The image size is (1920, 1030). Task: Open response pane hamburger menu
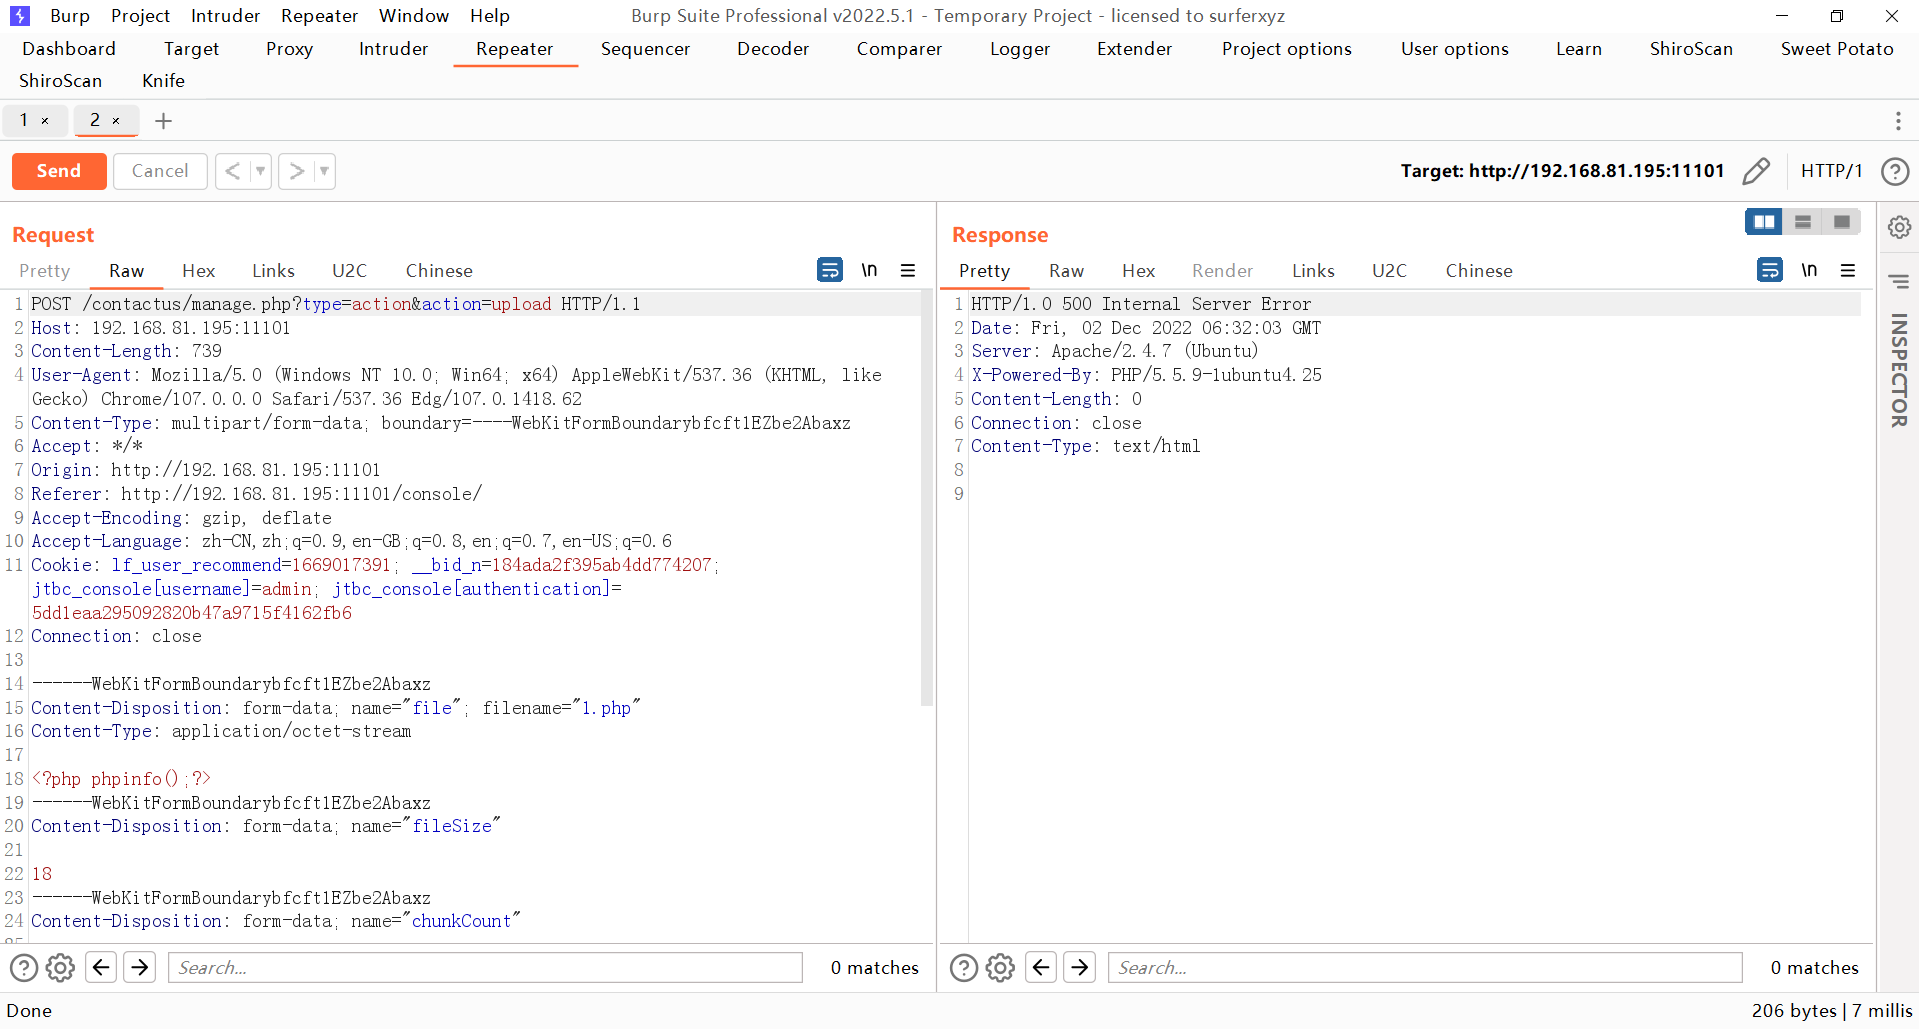1848,270
